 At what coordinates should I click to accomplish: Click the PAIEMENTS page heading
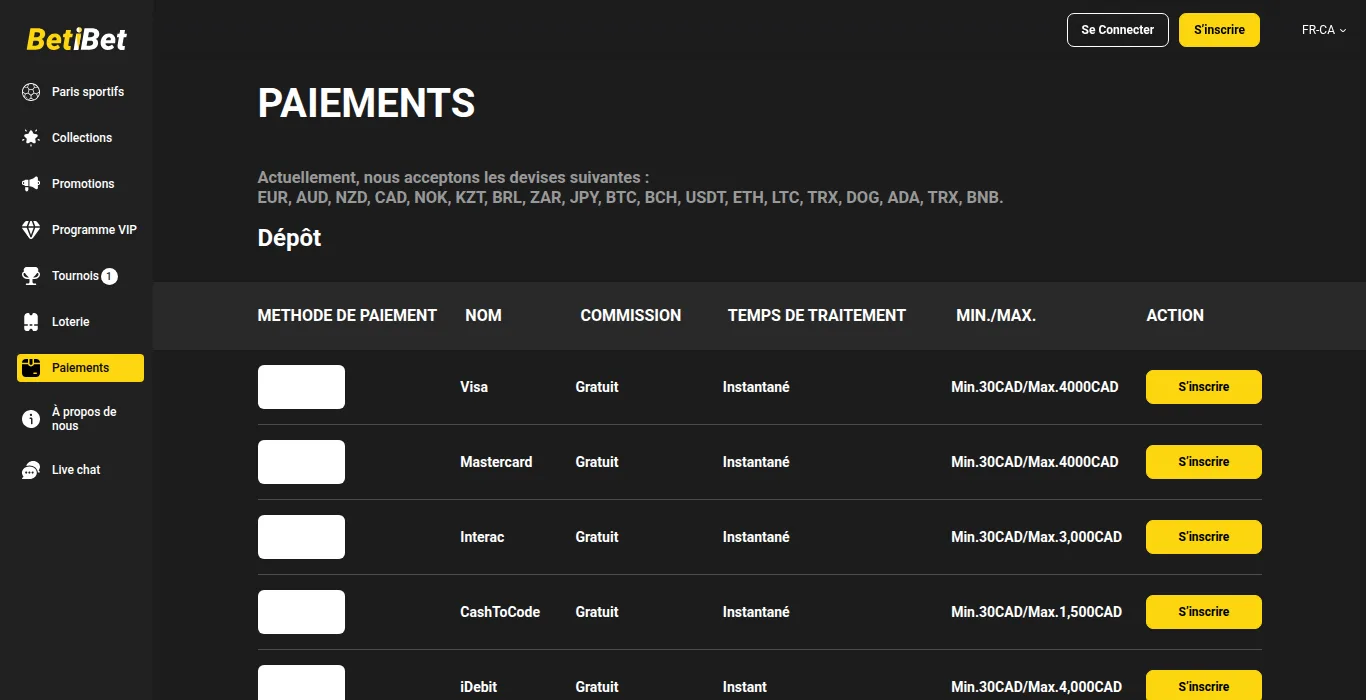367,103
